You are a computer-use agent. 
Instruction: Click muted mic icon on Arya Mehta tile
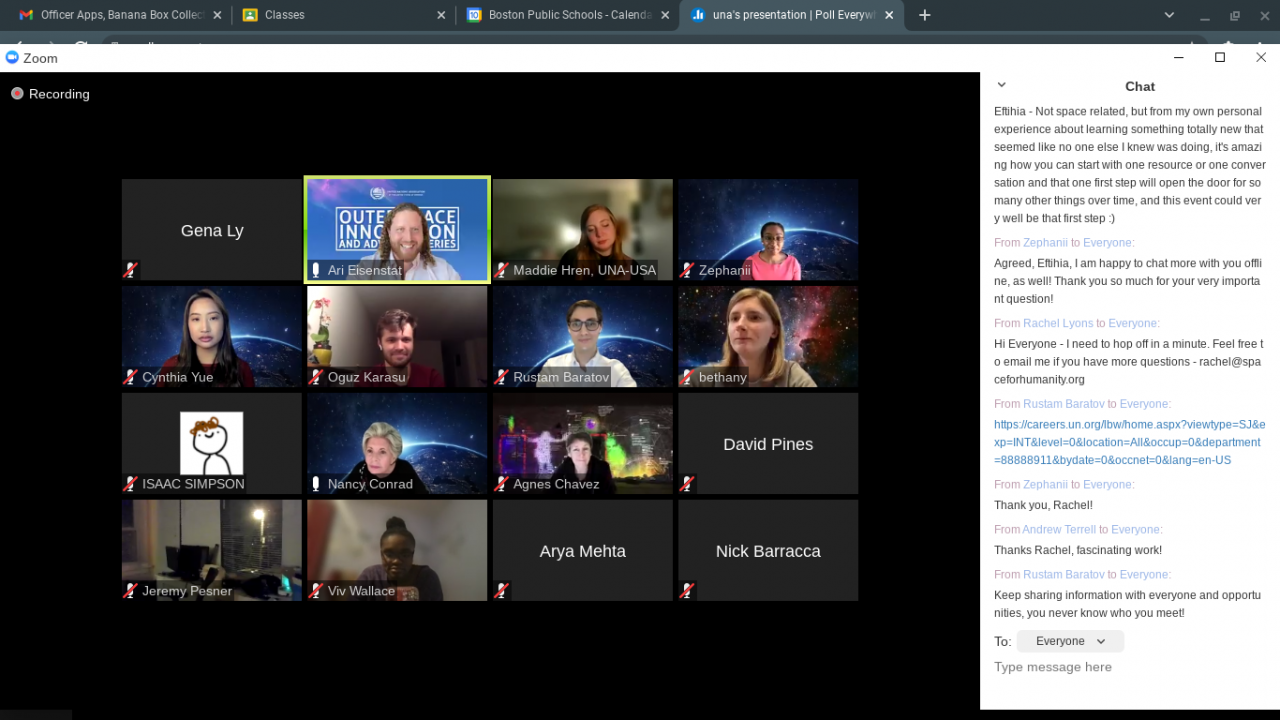pyautogui.click(x=502, y=591)
